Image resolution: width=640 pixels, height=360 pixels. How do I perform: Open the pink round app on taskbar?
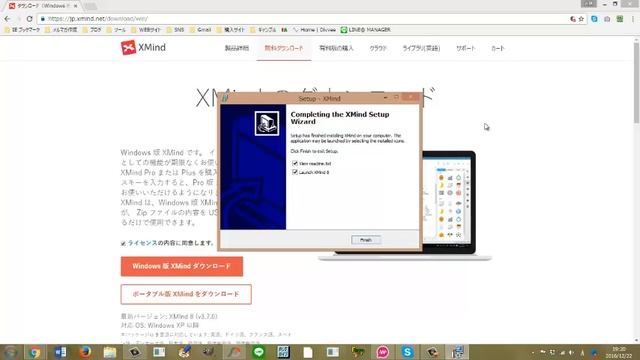[382, 352]
